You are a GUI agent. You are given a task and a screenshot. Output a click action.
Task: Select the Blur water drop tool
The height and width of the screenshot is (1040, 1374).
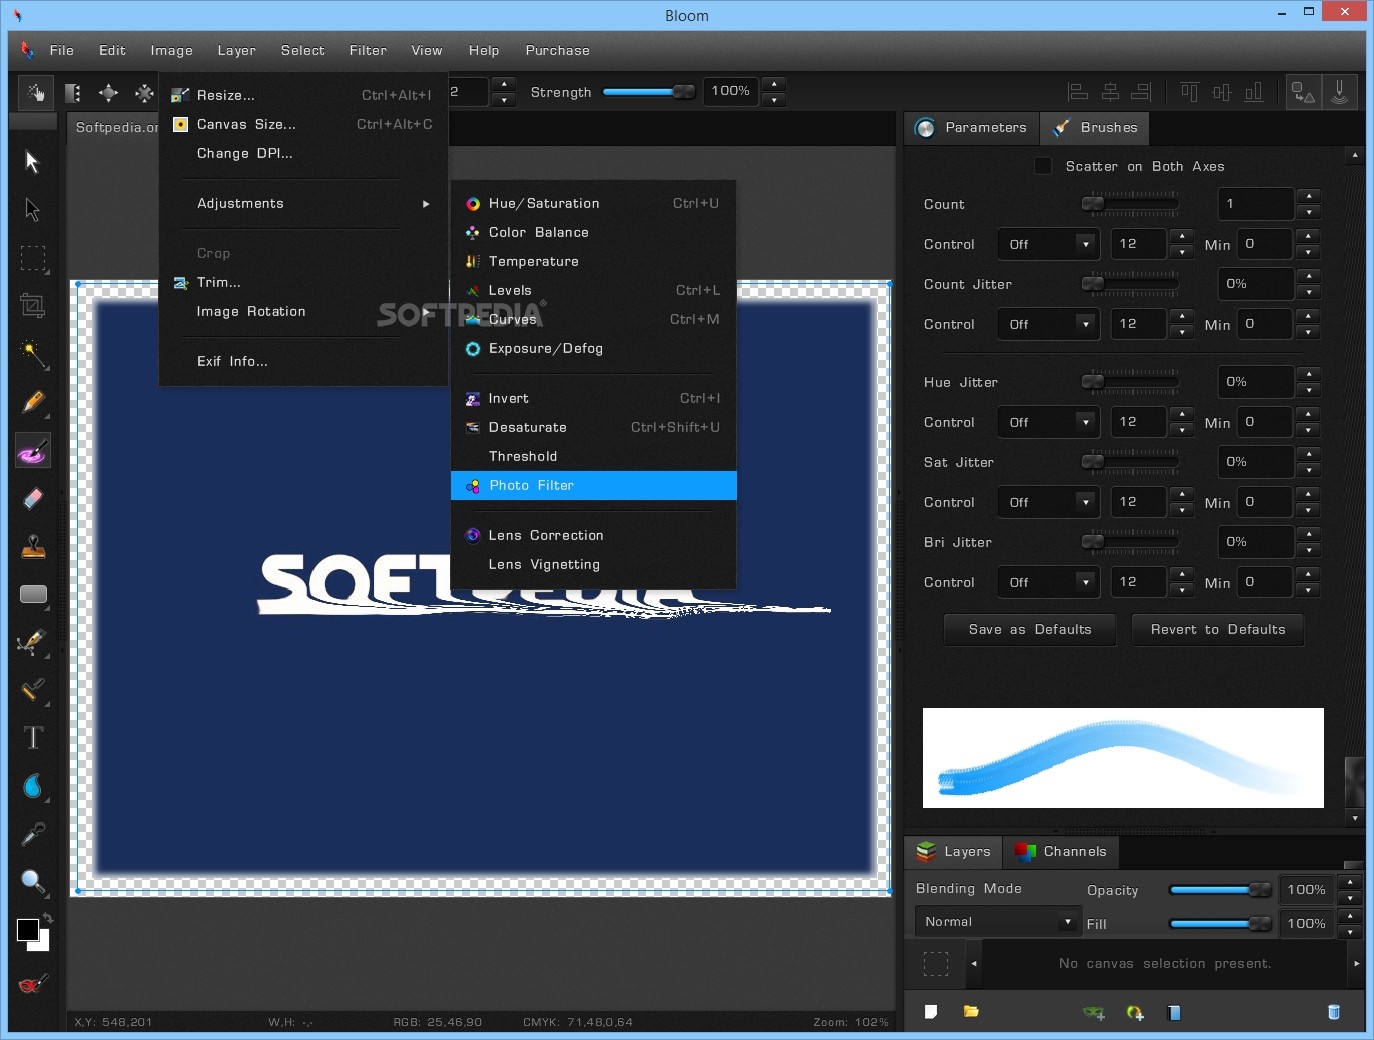pyautogui.click(x=33, y=786)
